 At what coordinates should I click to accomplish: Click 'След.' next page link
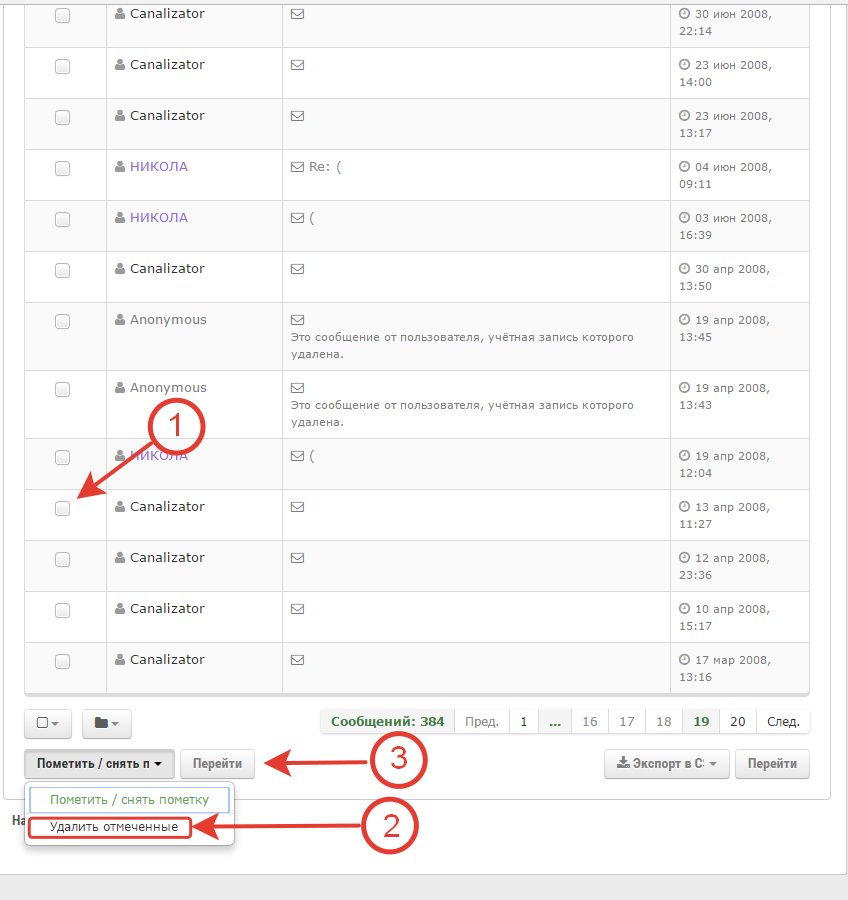(x=783, y=722)
